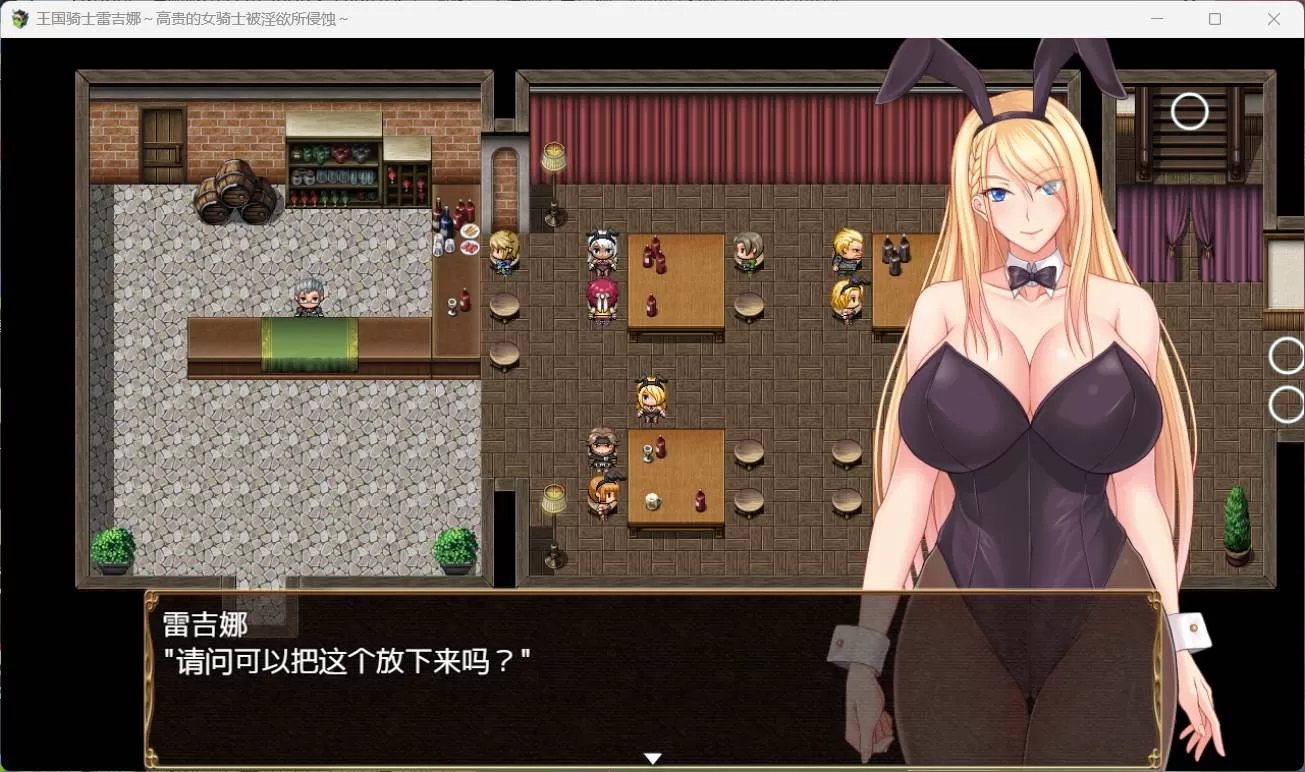1305x772 pixels.
Task: Click the stacked wooden barrels
Action: 235,191
